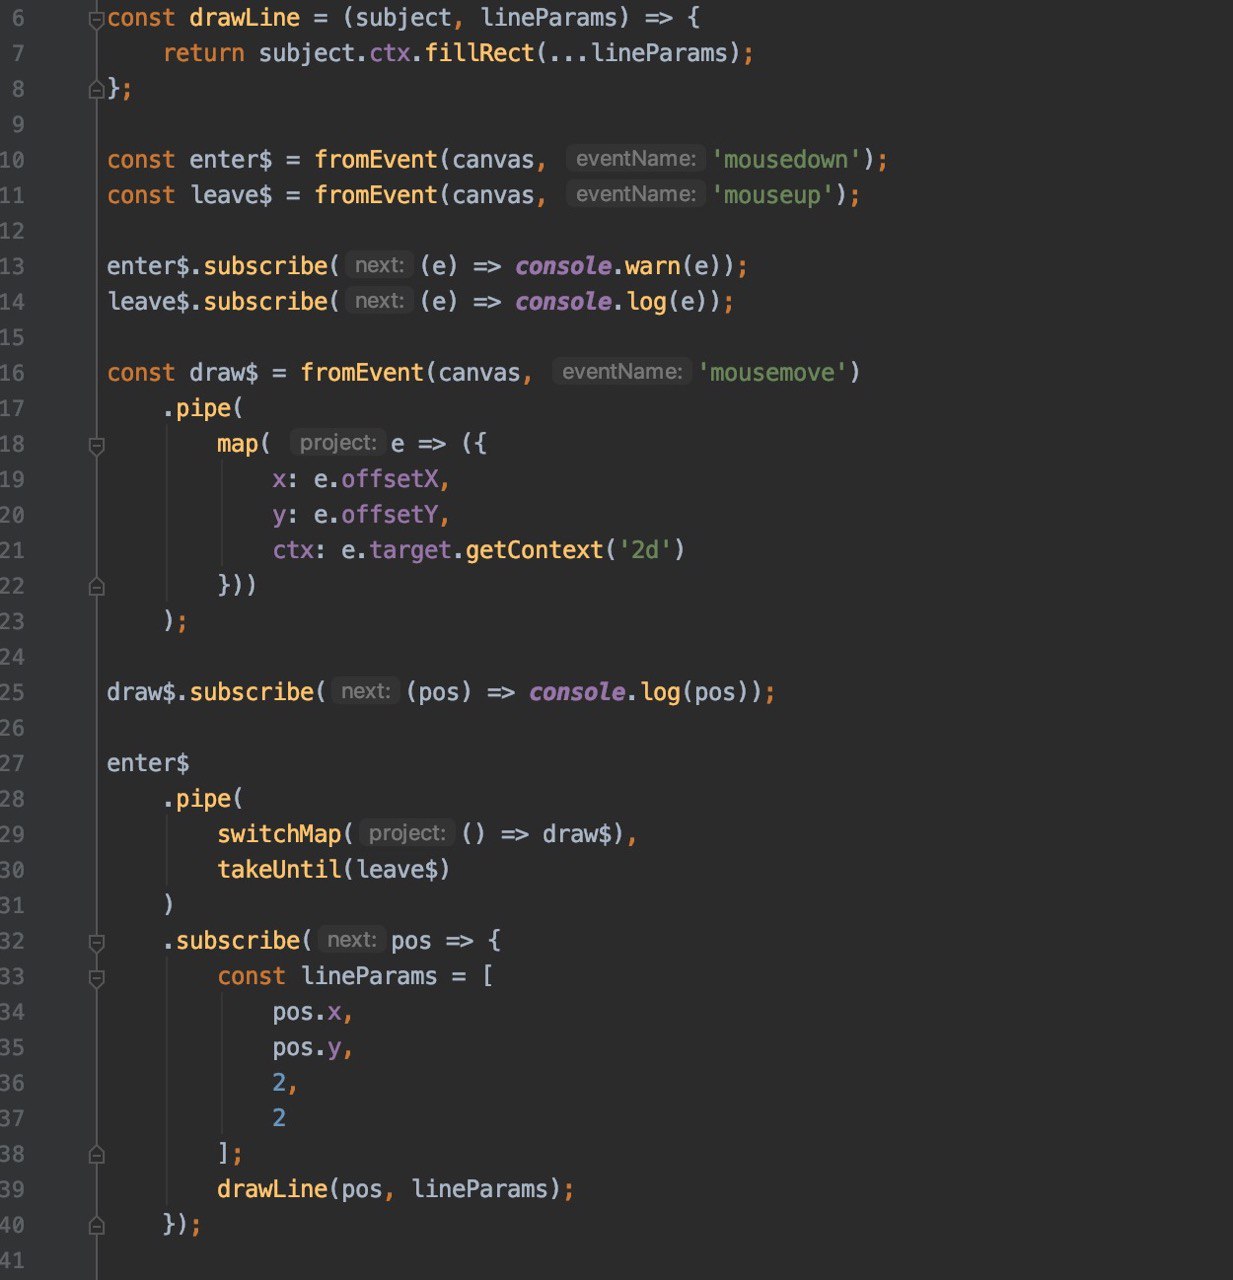Click the 'mouseup' string literal
Viewport: 1233px width, 1280px height.
point(772,195)
